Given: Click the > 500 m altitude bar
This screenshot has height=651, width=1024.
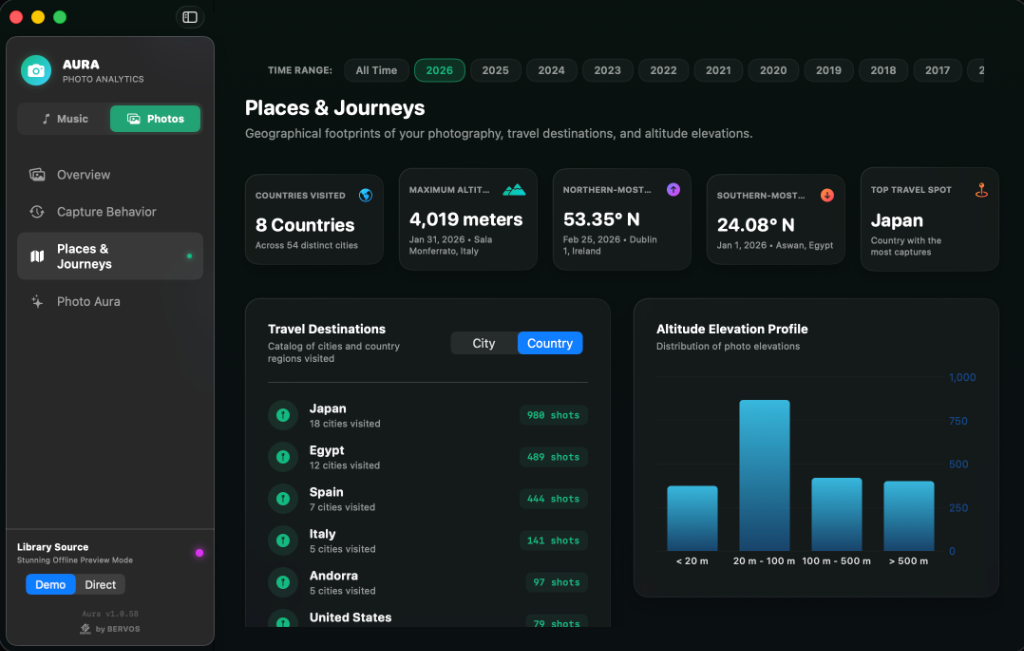Looking at the screenshot, I should (908, 516).
